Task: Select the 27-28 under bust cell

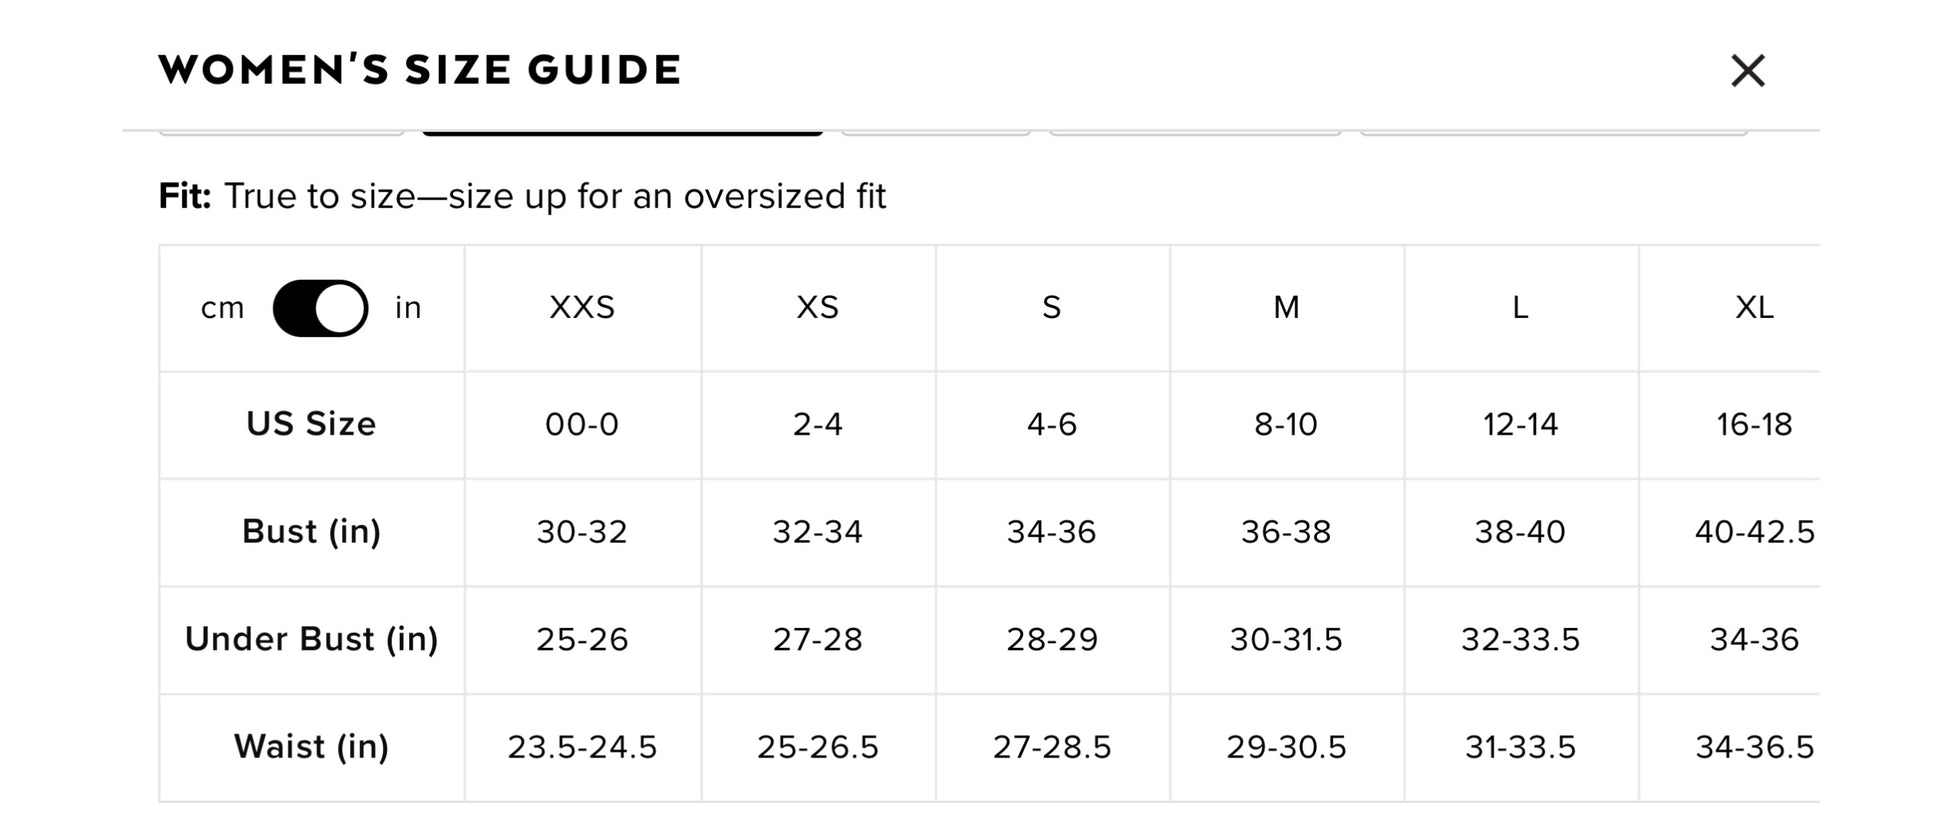Action: pos(817,639)
